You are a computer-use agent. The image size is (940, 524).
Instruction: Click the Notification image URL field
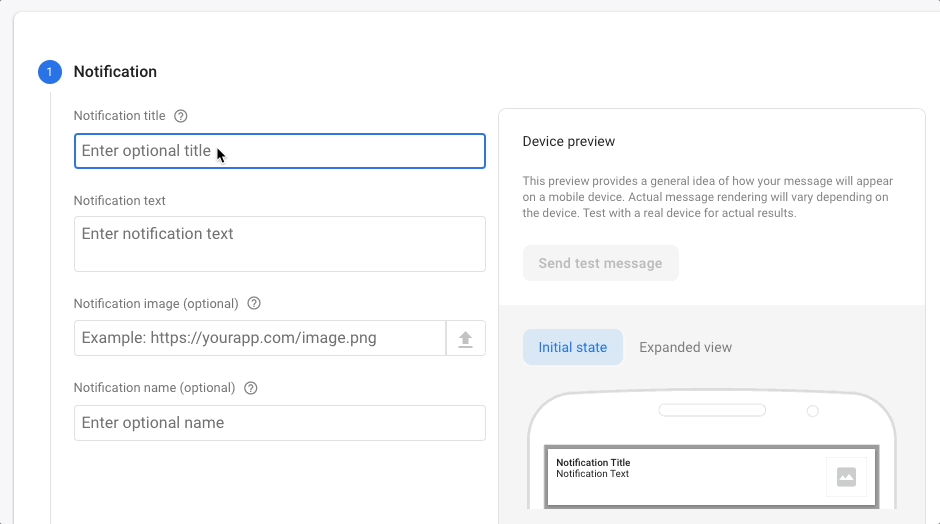[260, 338]
